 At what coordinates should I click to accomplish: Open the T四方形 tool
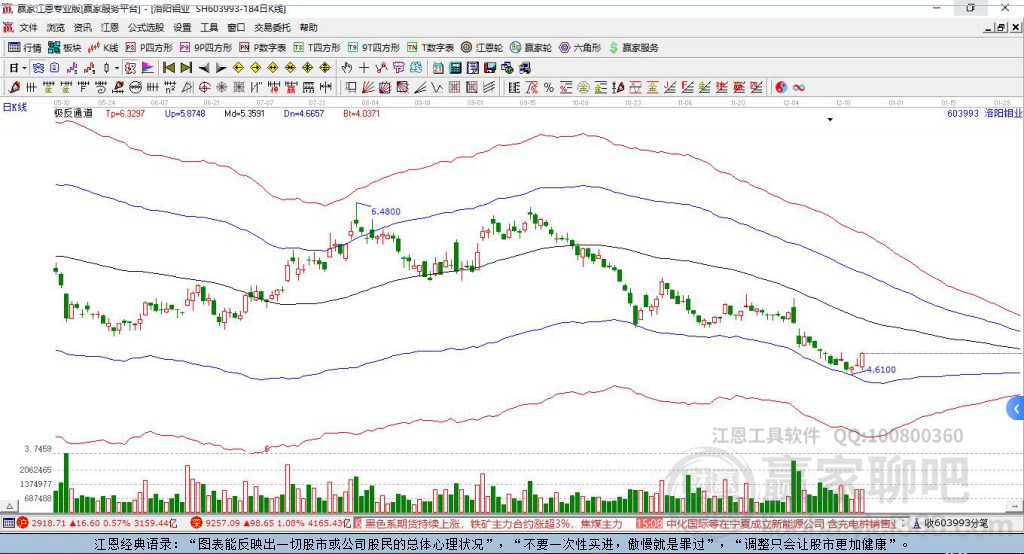317,48
